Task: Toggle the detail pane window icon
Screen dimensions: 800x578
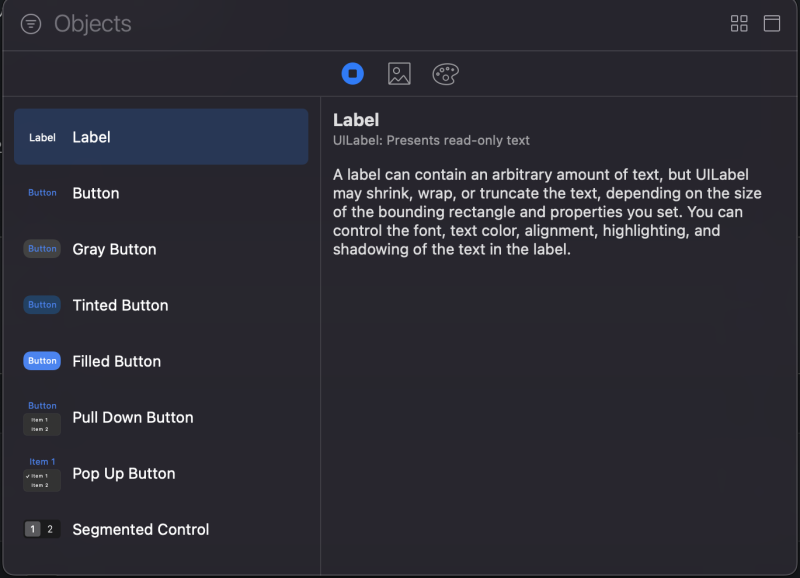Action: click(x=772, y=24)
